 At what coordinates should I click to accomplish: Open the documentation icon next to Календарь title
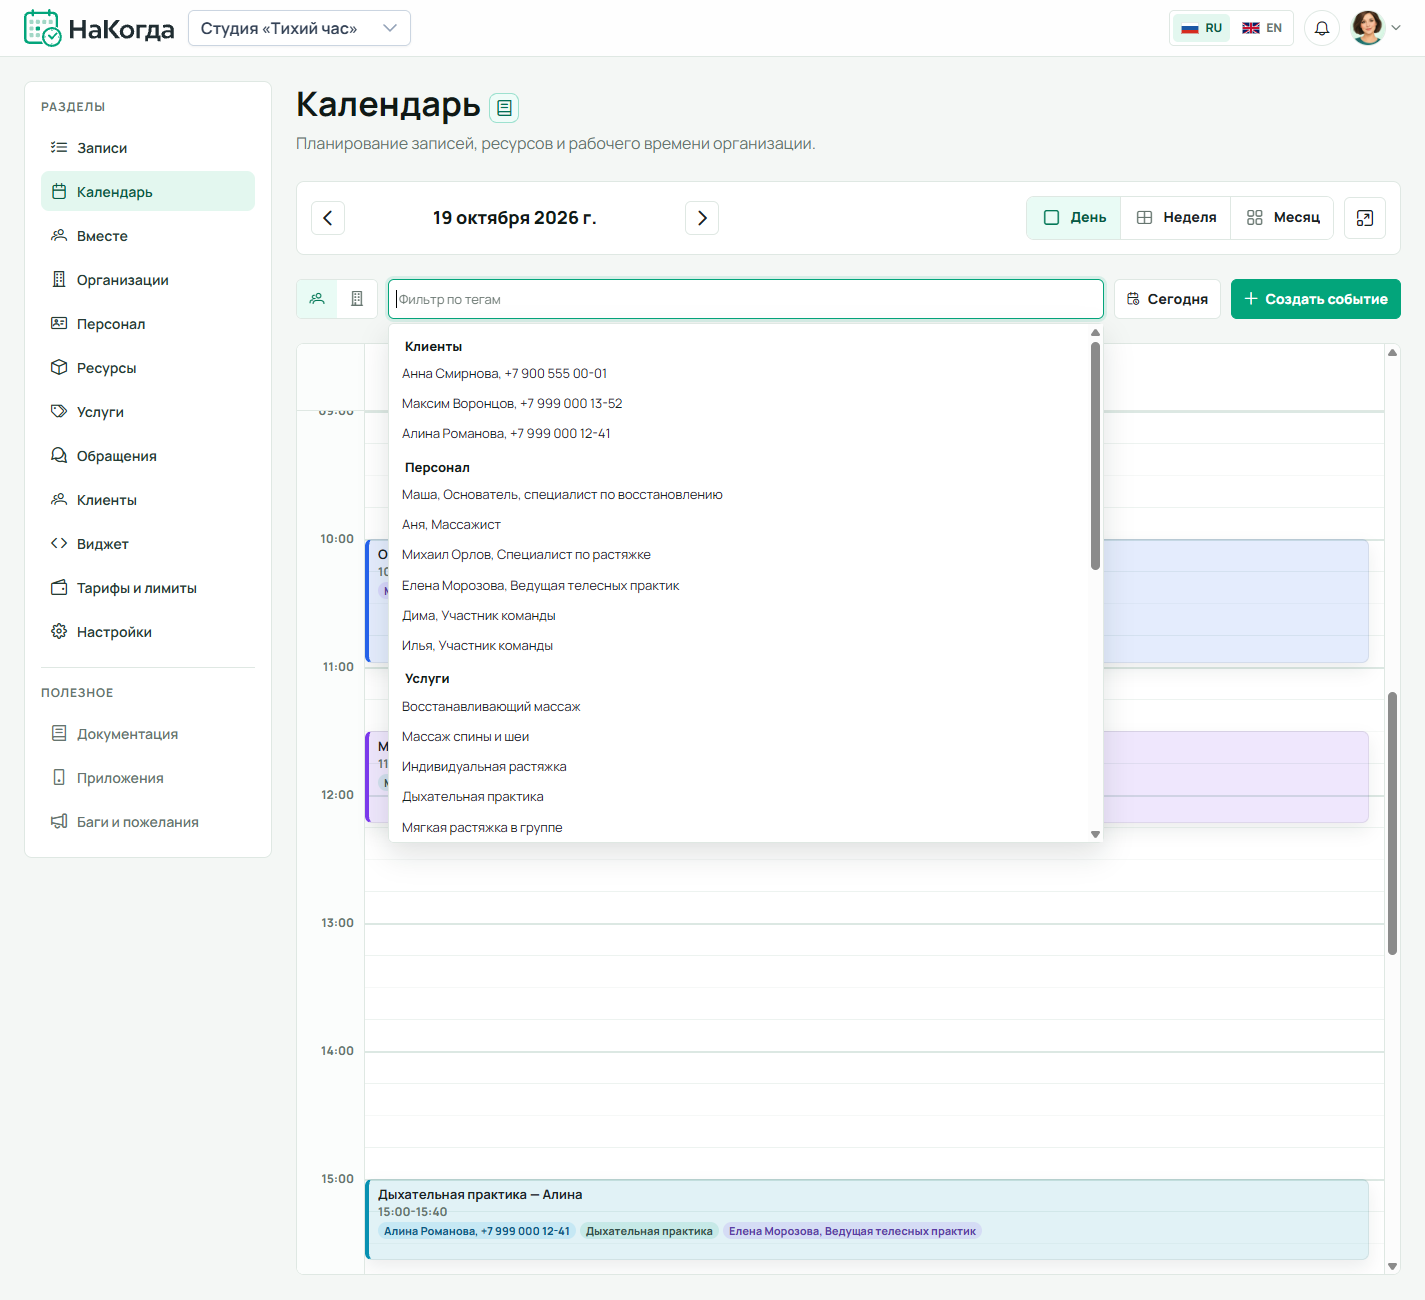click(504, 107)
